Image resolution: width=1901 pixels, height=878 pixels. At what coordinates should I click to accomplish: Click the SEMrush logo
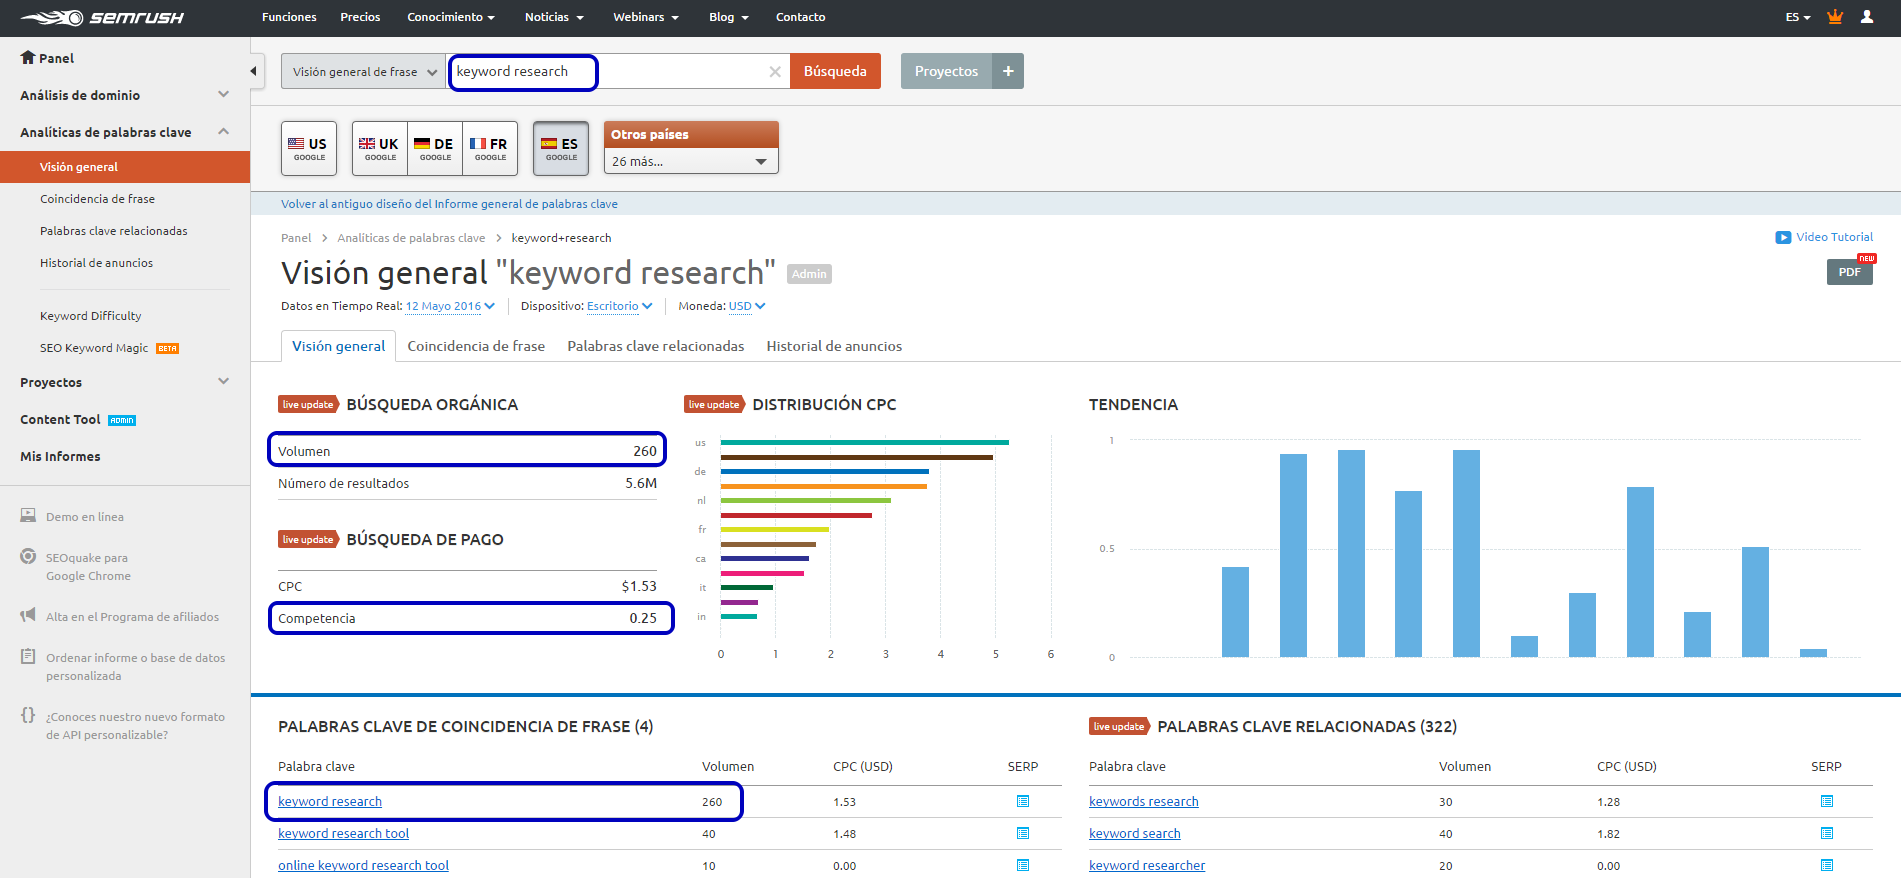[x=102, y=18]
